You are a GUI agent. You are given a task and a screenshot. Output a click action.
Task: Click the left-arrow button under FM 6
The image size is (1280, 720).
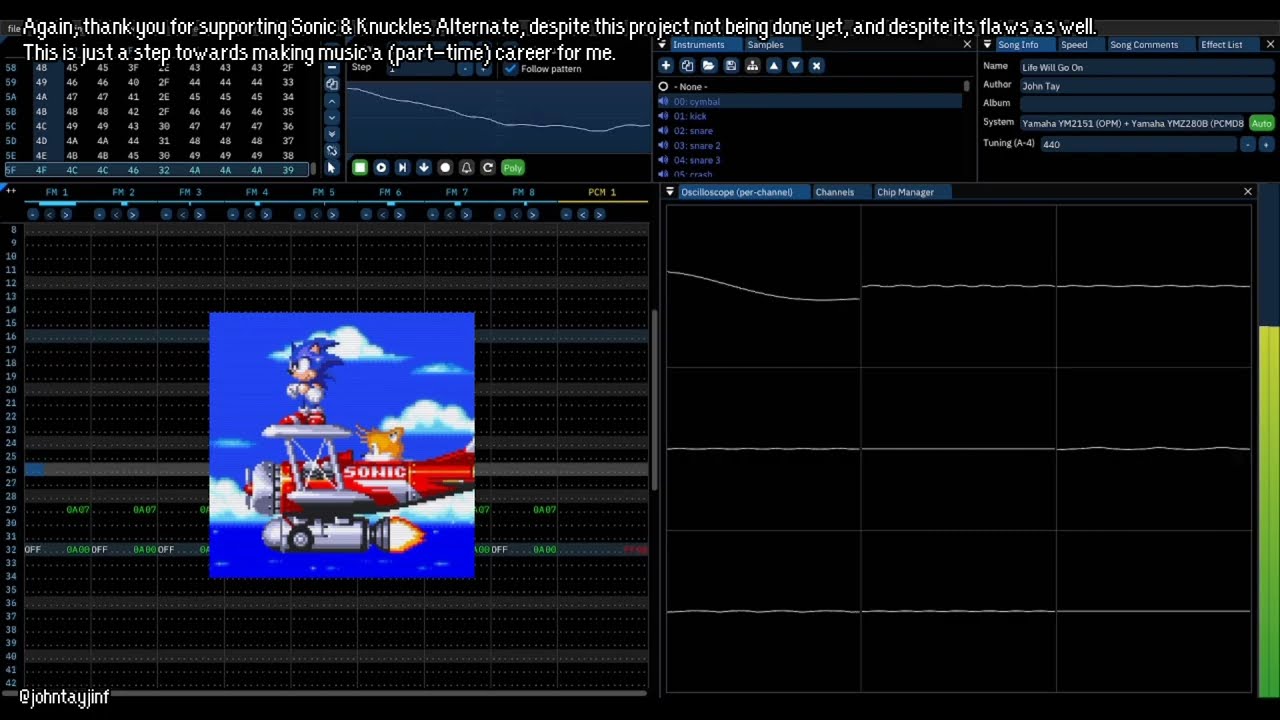pos(383,214)
